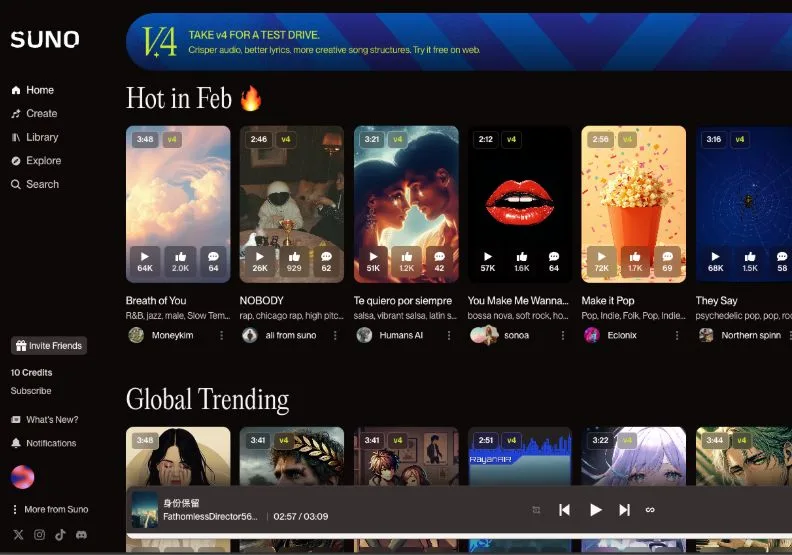Open Suno's Instagram link icon

39,535
